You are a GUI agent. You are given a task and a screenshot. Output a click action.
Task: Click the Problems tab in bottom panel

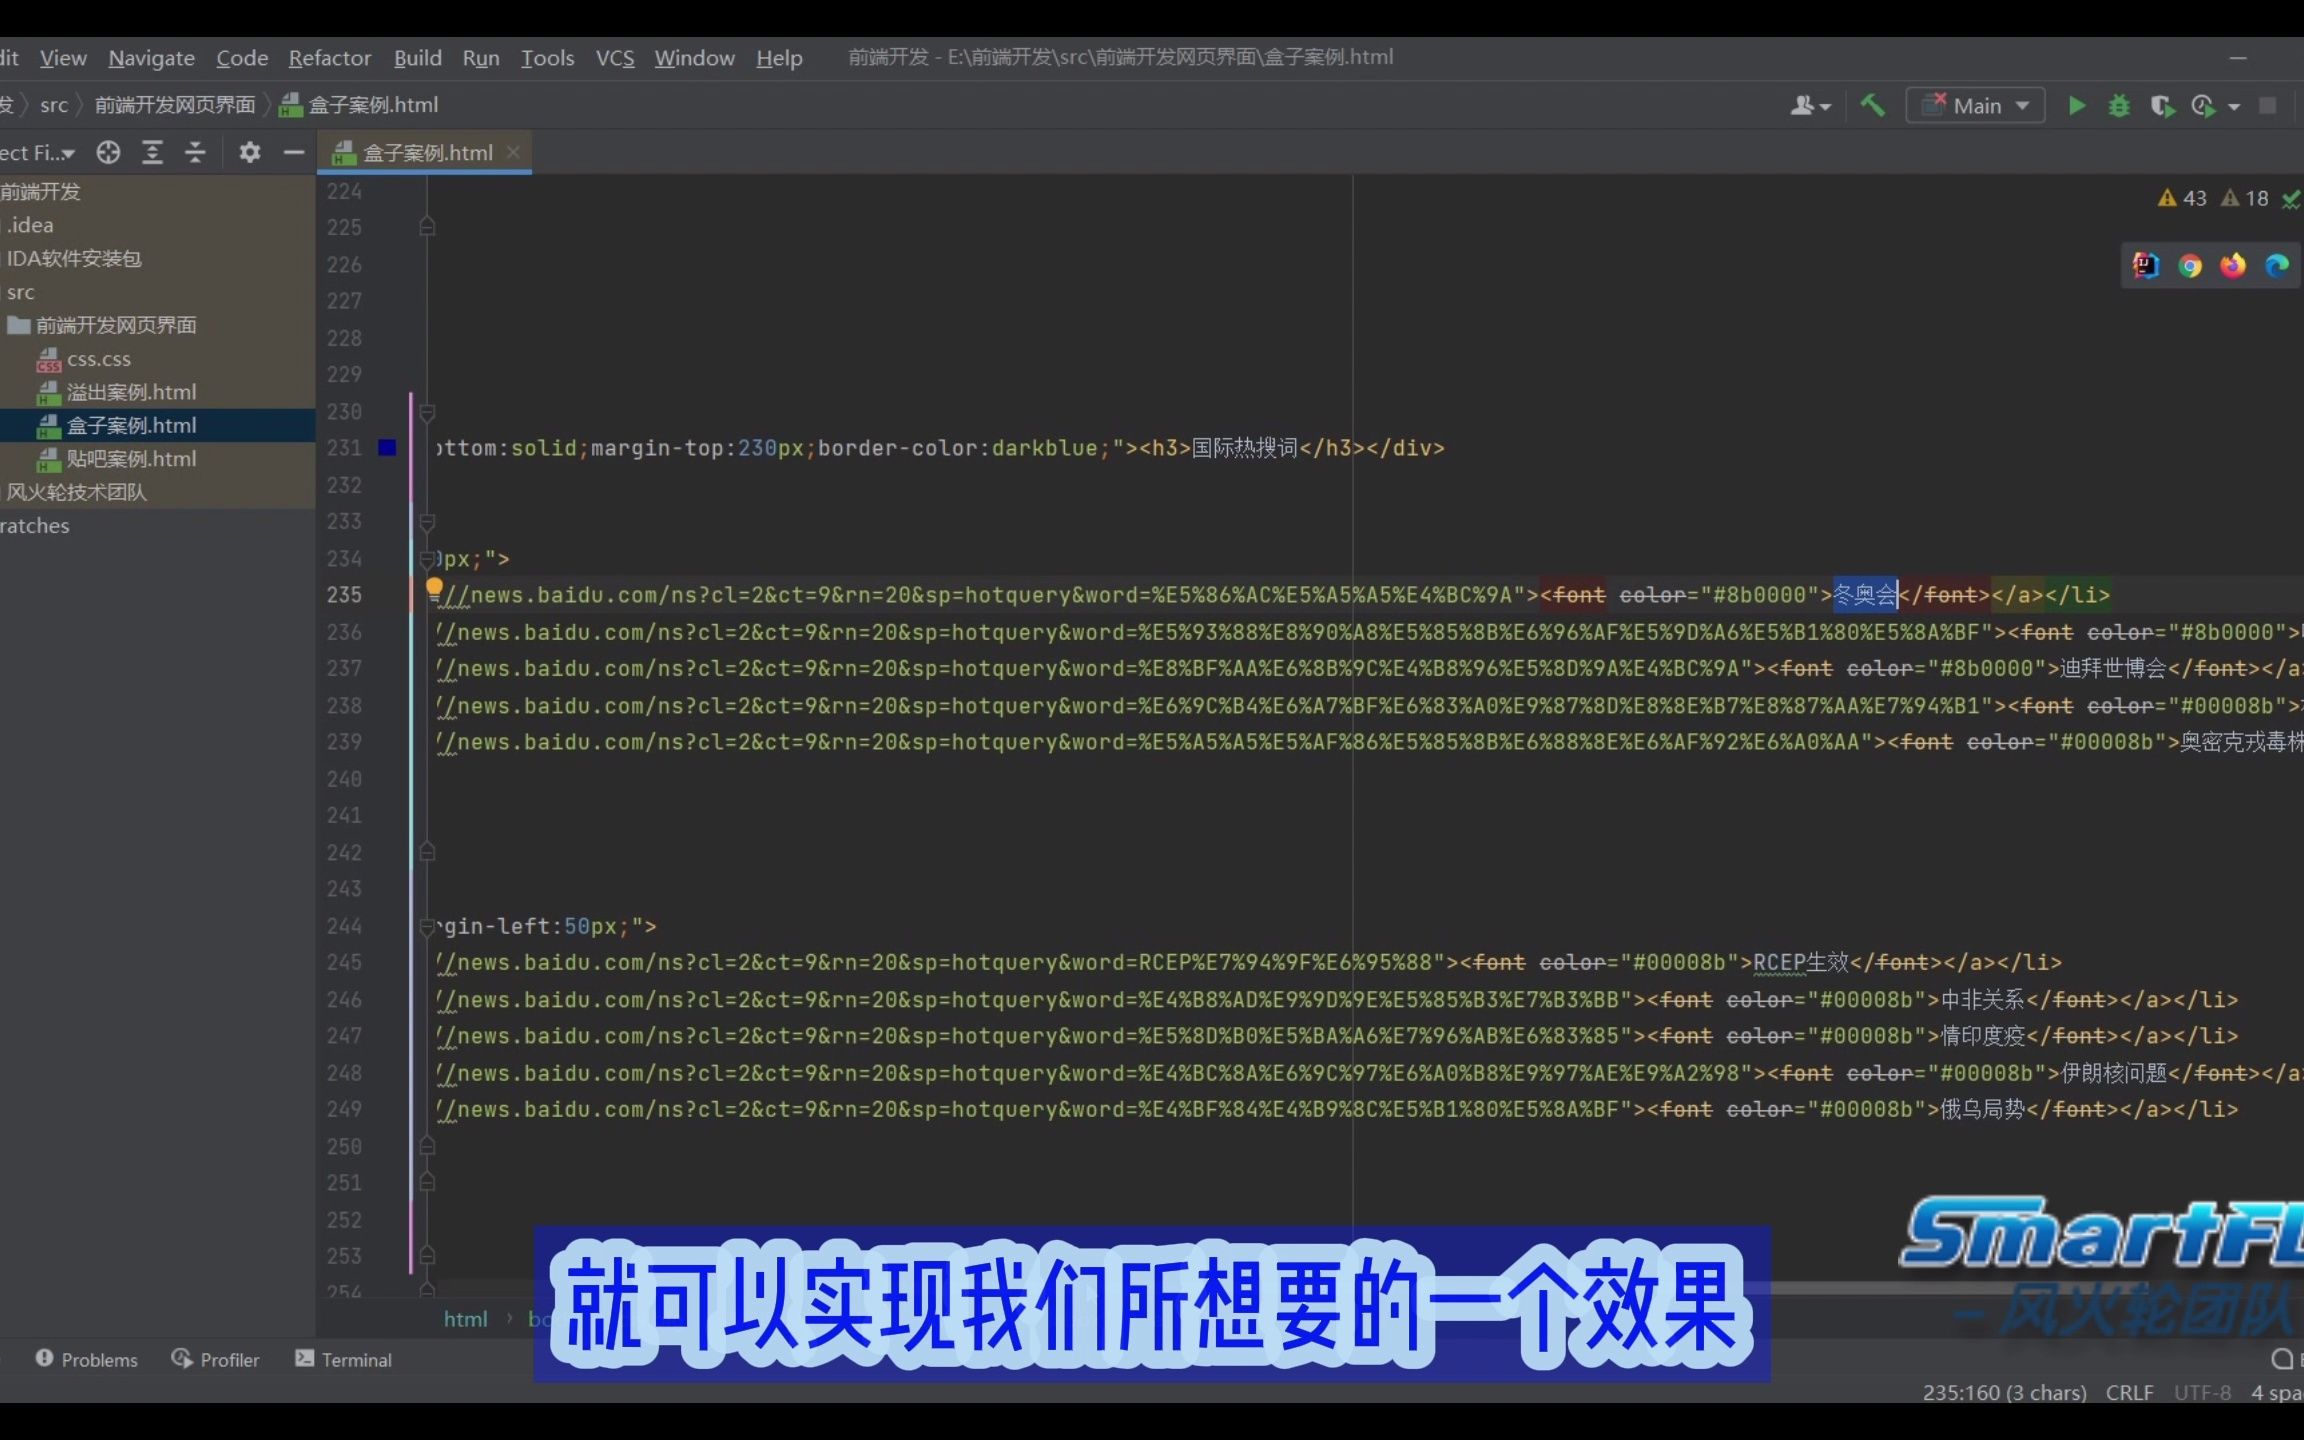85,1359
